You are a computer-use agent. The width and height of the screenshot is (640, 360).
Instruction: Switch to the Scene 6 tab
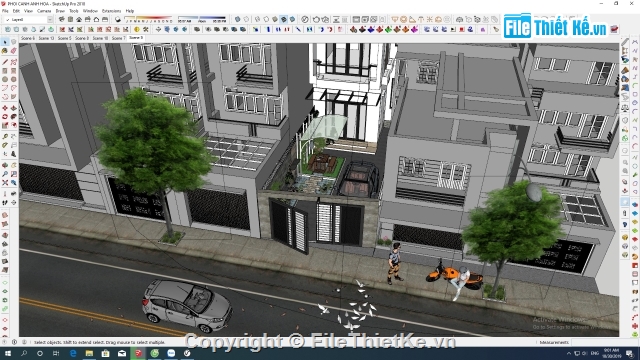28,38
